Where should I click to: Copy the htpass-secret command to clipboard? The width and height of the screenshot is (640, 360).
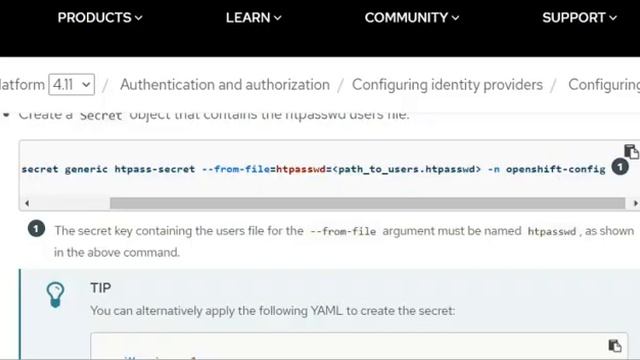pyautogui.click(x=631, y=151)
